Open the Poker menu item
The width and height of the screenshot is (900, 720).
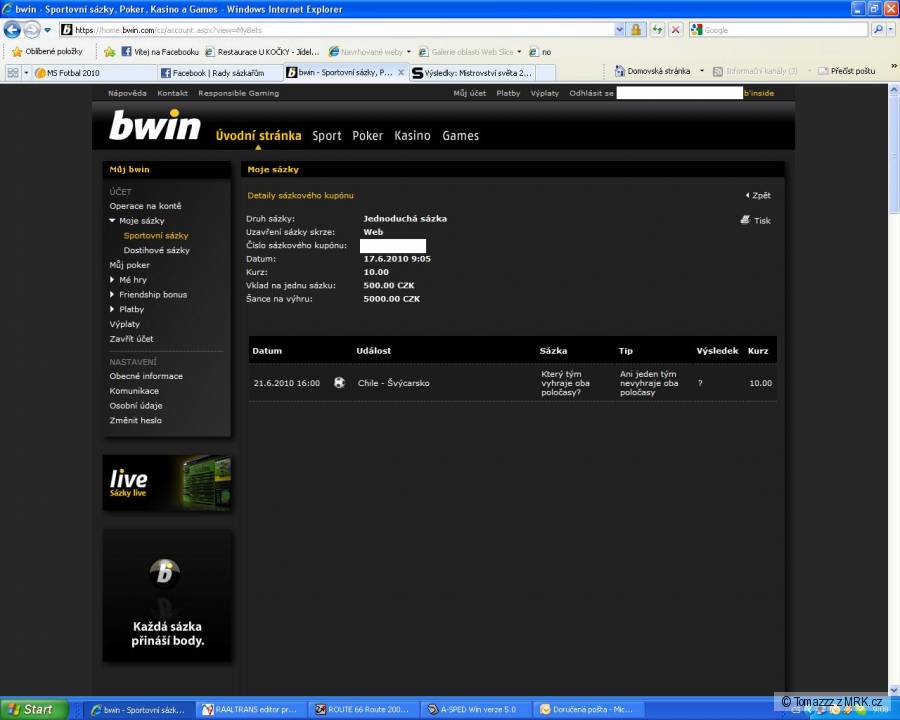[x=367, y=136]
